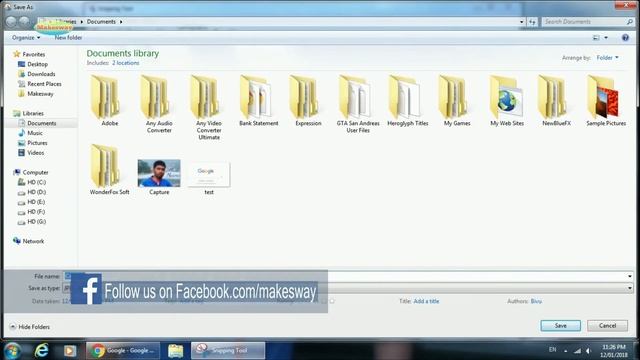Open the Any Video Converter Ultimate folder

(x=209, y=107)
